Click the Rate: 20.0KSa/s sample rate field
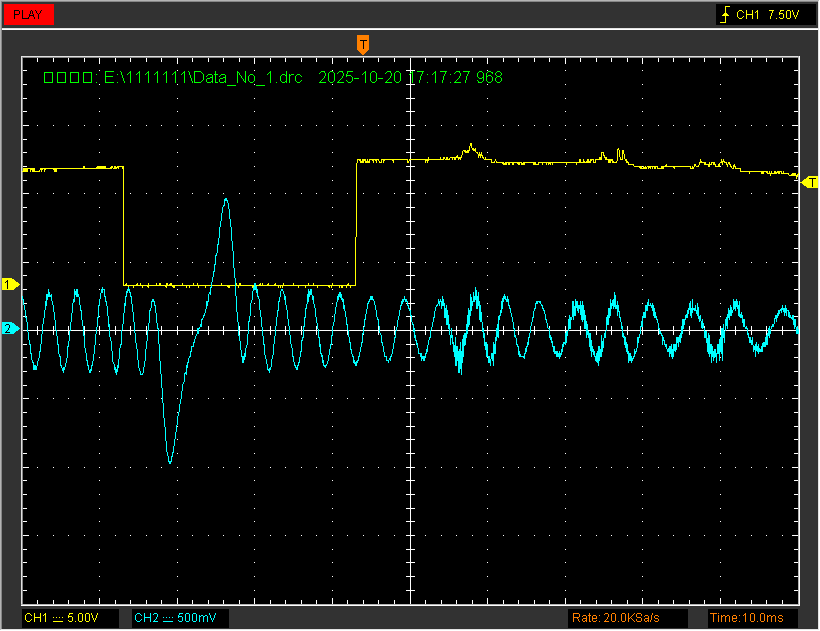This screenshot has width=820, height=631. 614,618
